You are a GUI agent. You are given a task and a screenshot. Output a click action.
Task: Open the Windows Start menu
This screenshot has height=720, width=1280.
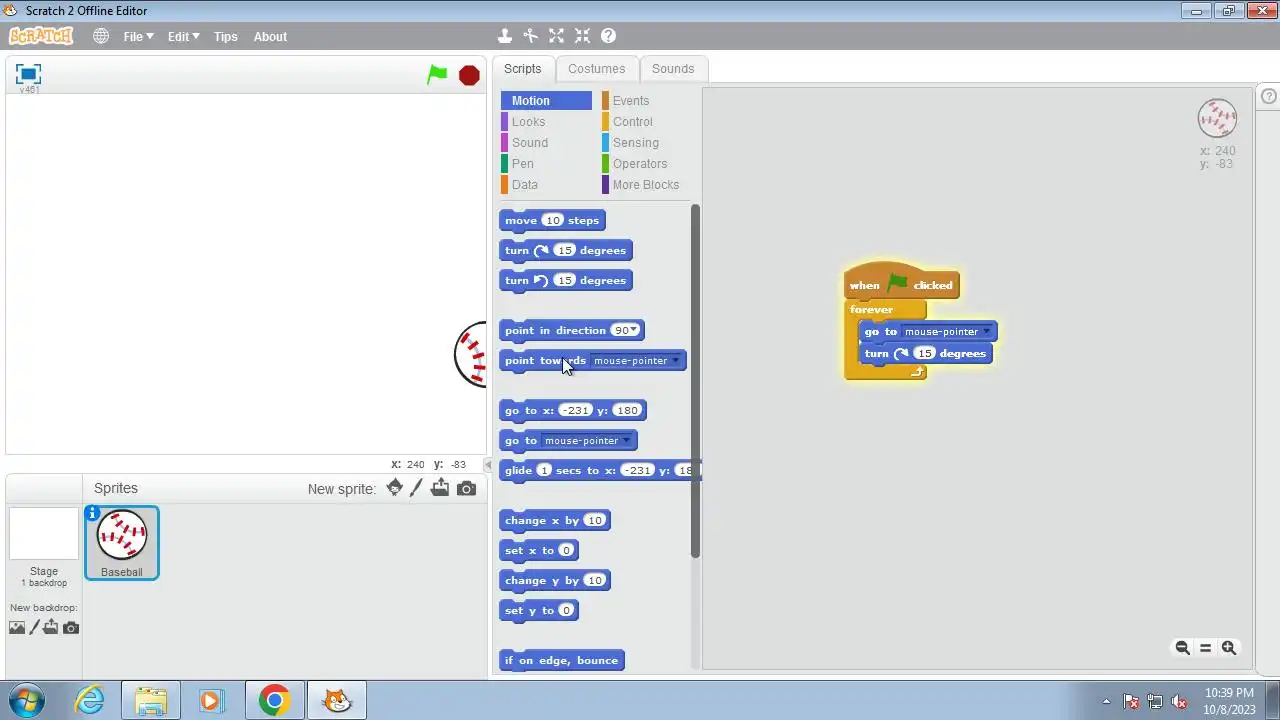[26, 700]
